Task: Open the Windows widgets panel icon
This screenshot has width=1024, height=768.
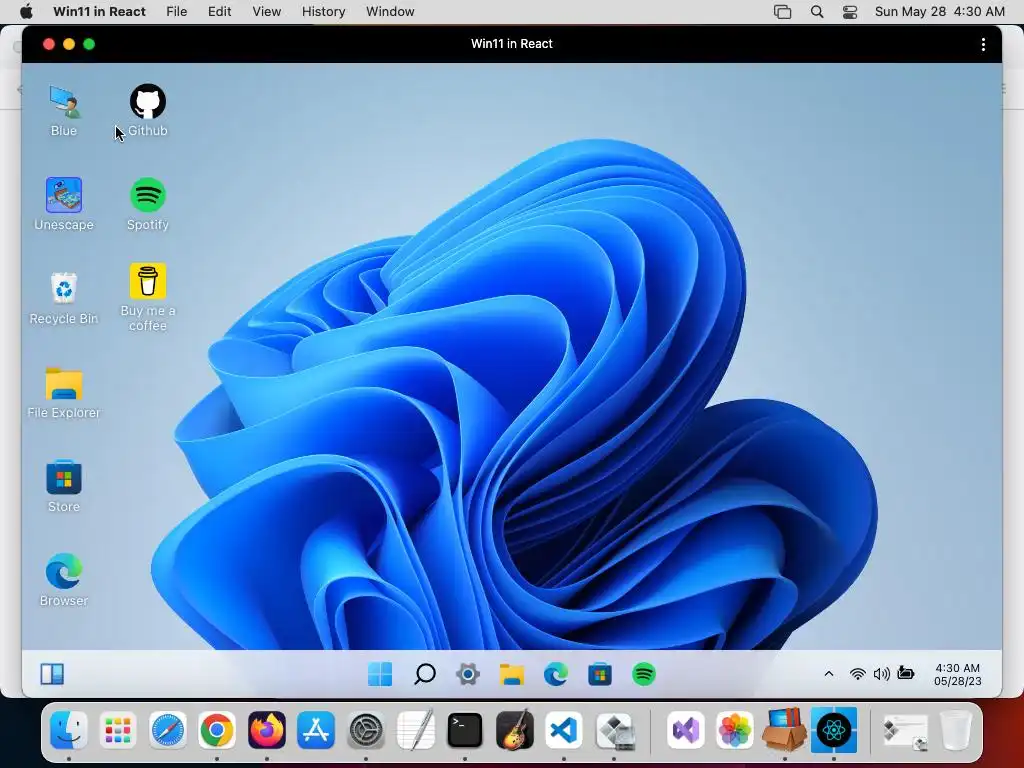Action: (x=52, y=674)
